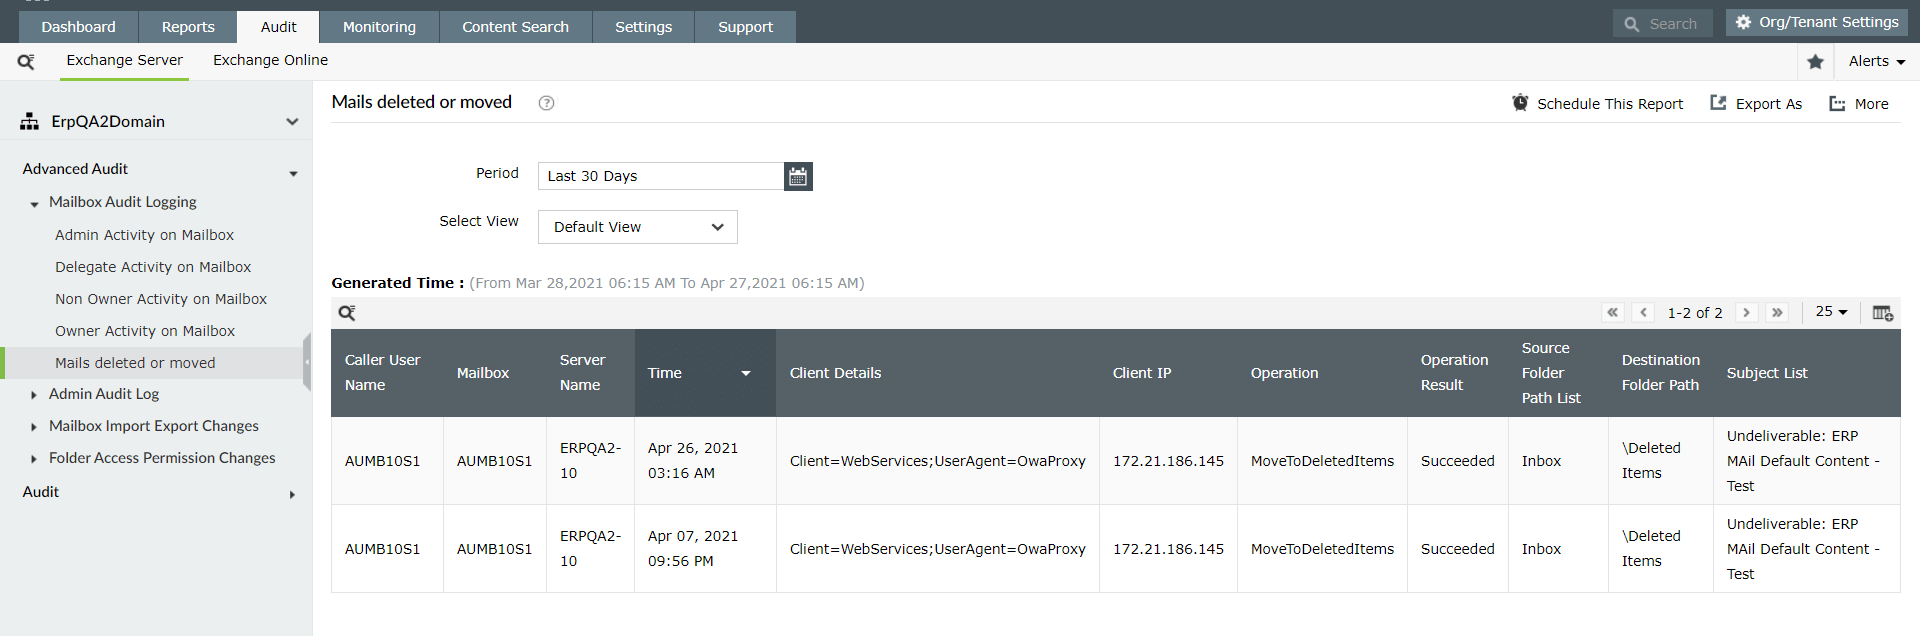Go to next page of results
The image size is (1920, 636).
pos(1746,312)
